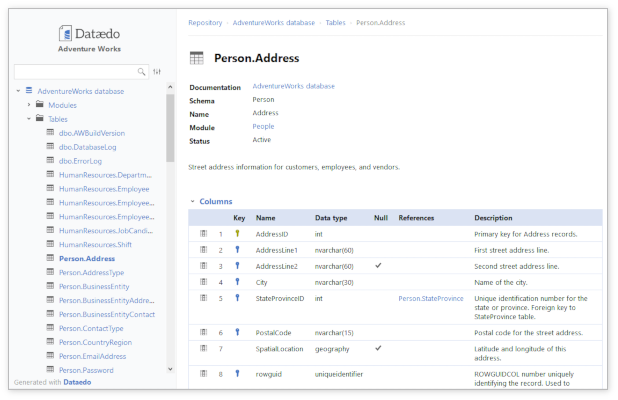This screenshot has width=618, height=400.
Task: Click the sidebar scrollbar thumb
Action: click(170, 128)
